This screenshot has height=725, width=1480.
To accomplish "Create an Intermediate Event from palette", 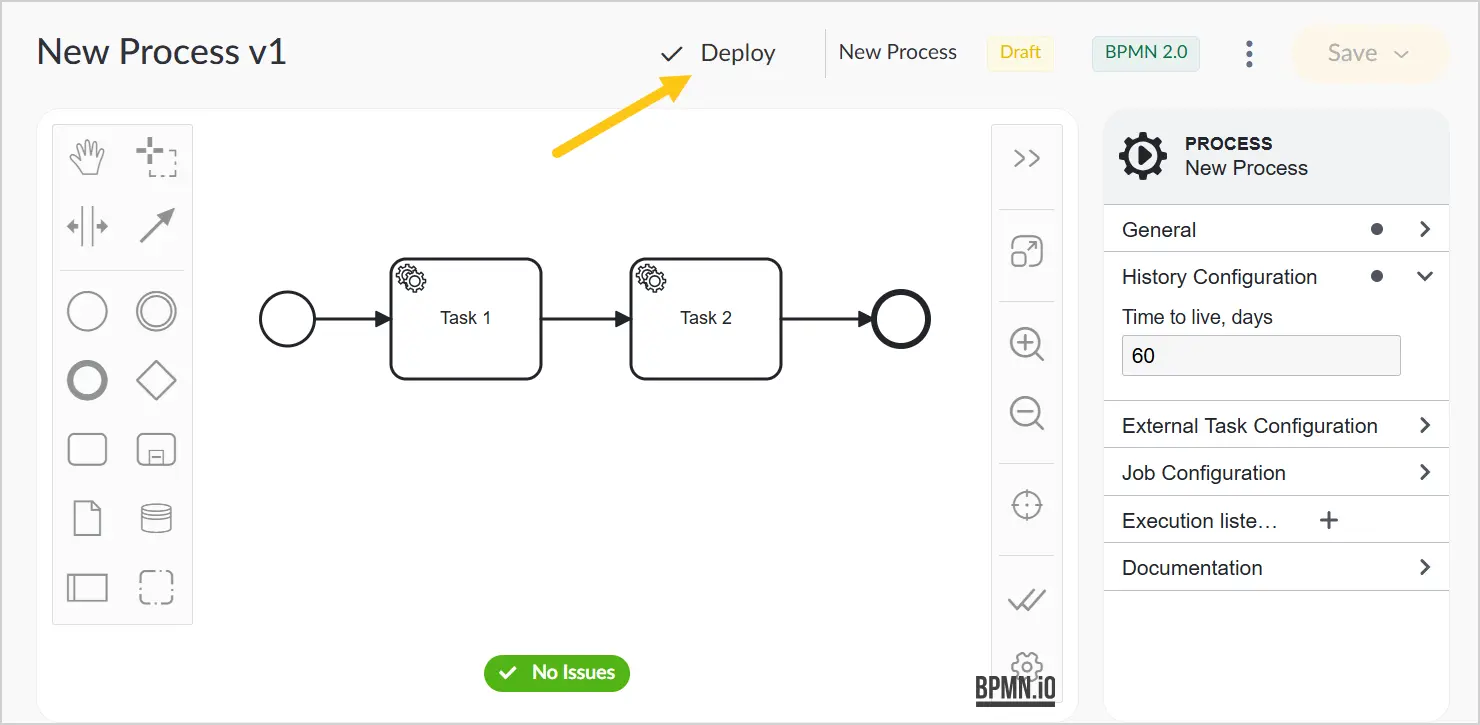I will pyautogui.click(x=156, y=312).
